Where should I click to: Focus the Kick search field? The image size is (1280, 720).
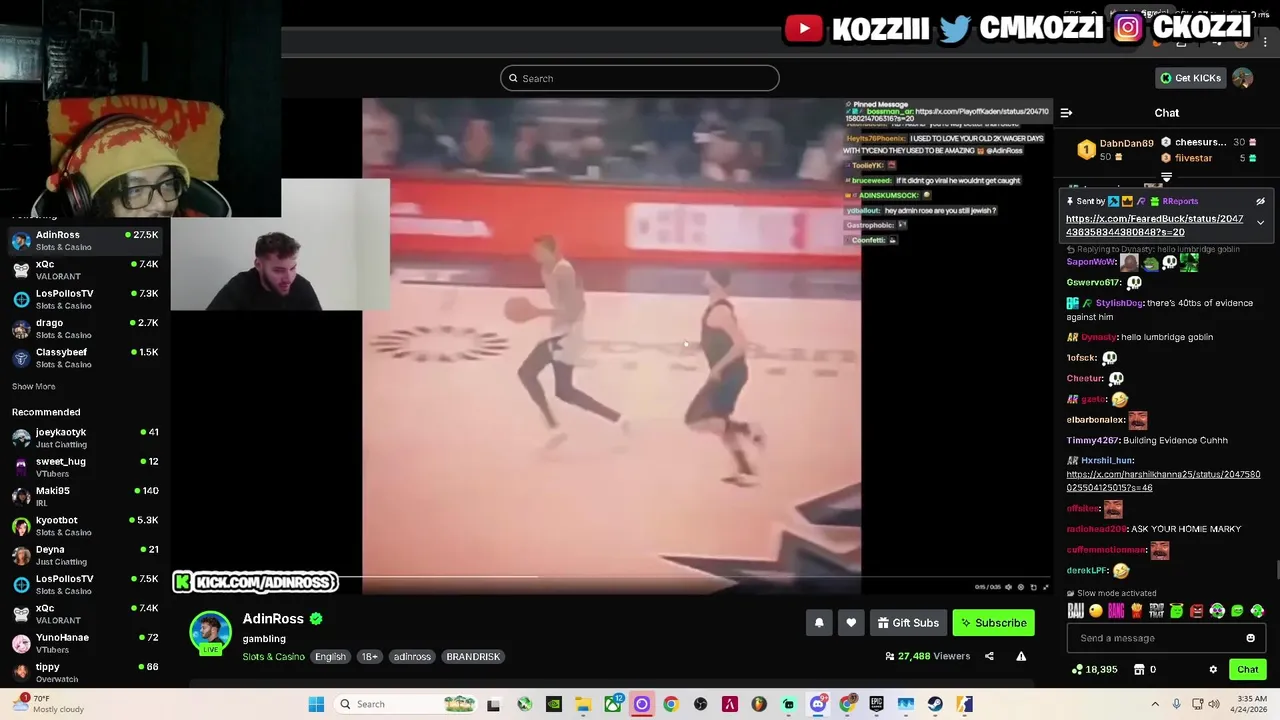point(640,78)
